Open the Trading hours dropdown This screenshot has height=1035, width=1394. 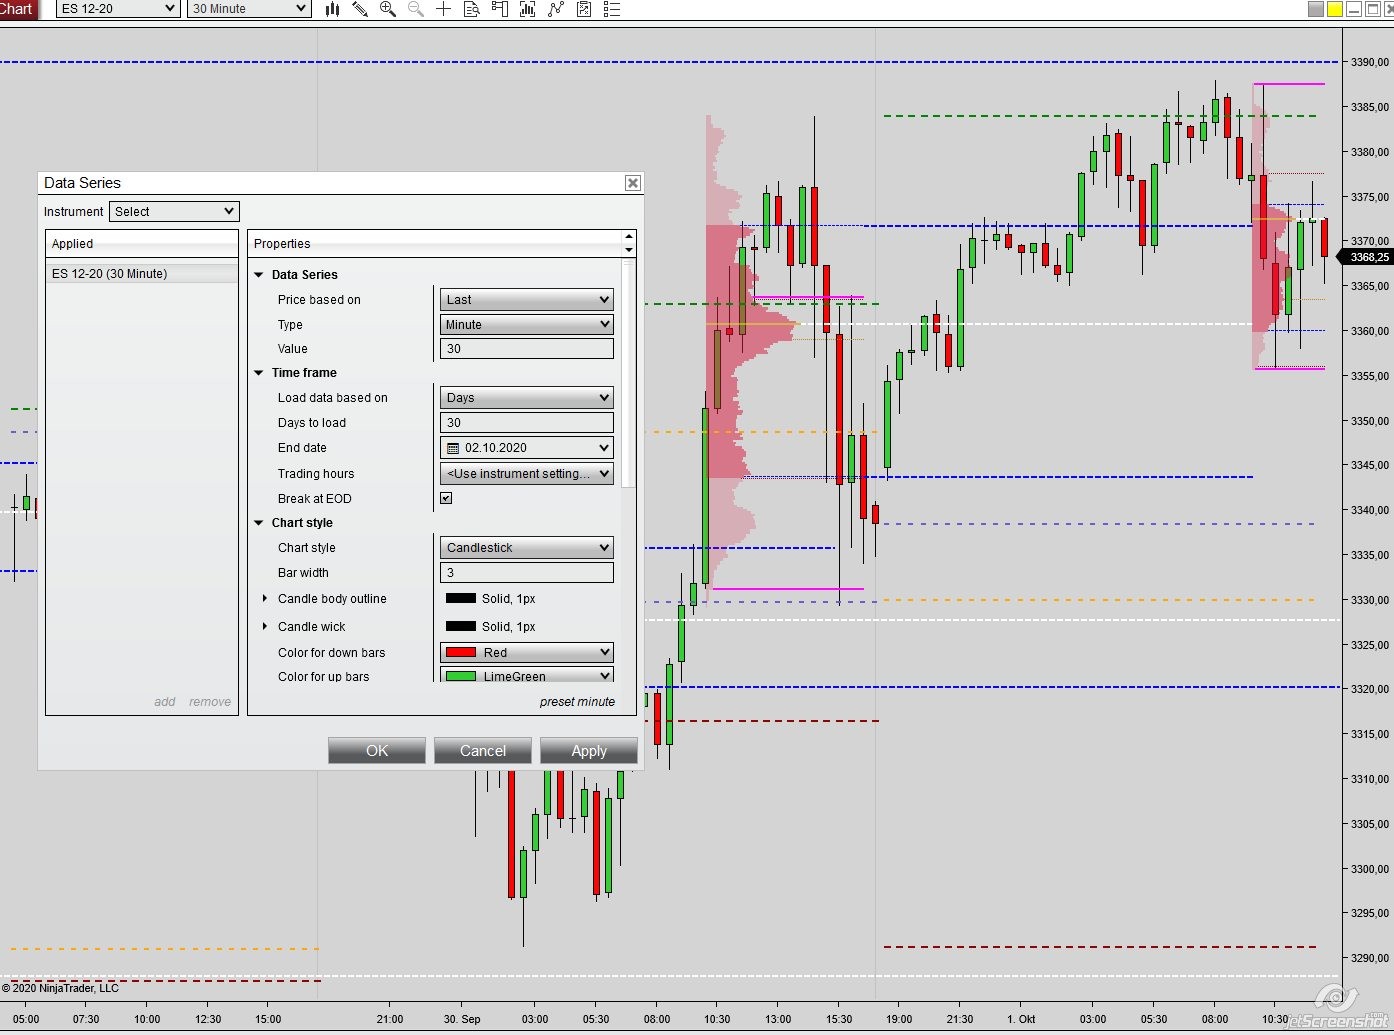[x=526, y=473]
